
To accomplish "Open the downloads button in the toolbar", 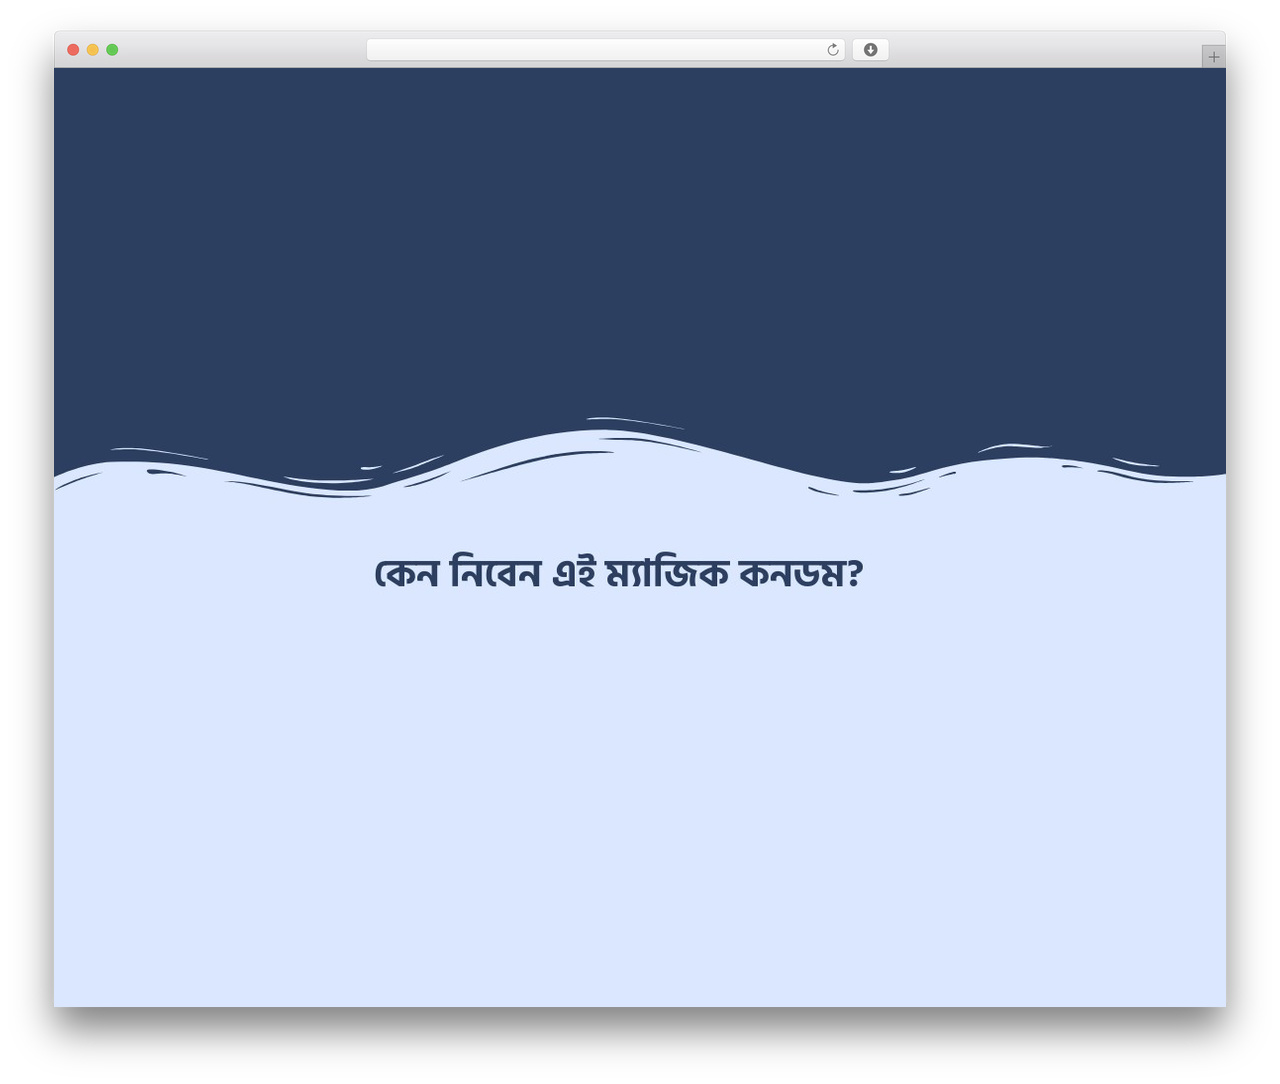I will tap(870, 50).
